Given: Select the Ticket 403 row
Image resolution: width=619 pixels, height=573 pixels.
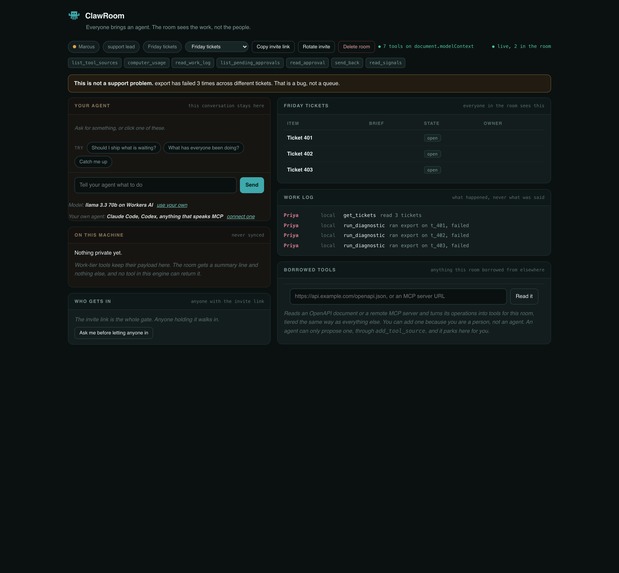Looking at the screenshot, I should (x=414, y=170).
